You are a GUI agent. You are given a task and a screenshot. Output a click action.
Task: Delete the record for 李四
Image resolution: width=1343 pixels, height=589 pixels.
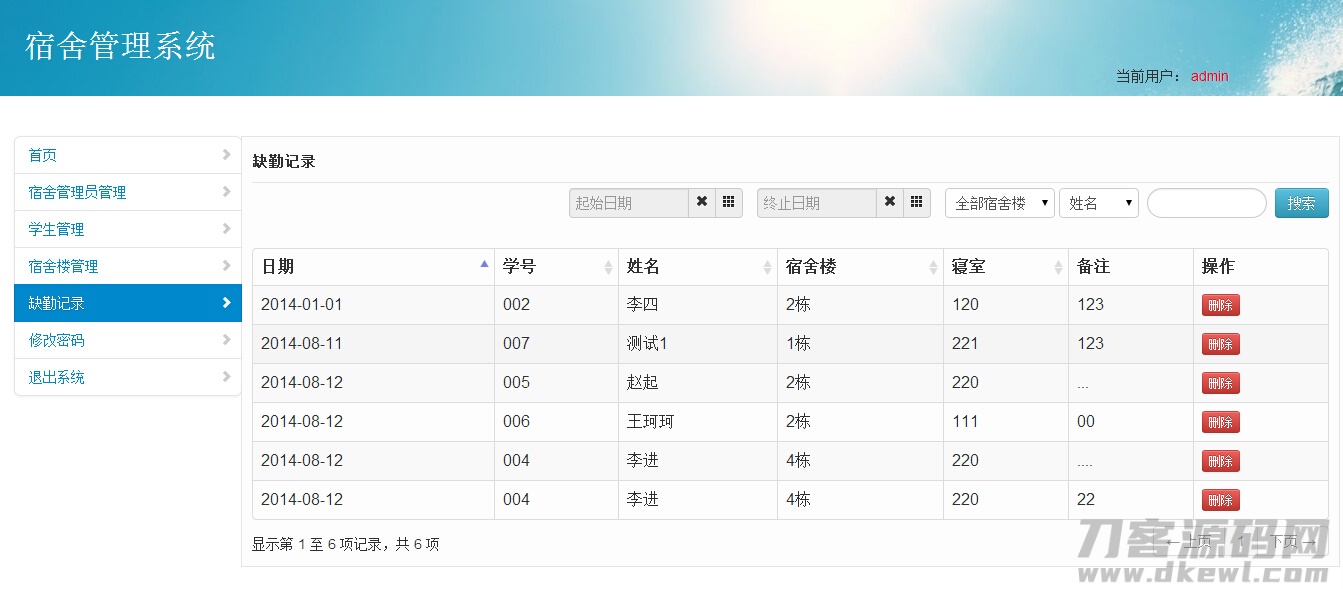(1220, 305)
